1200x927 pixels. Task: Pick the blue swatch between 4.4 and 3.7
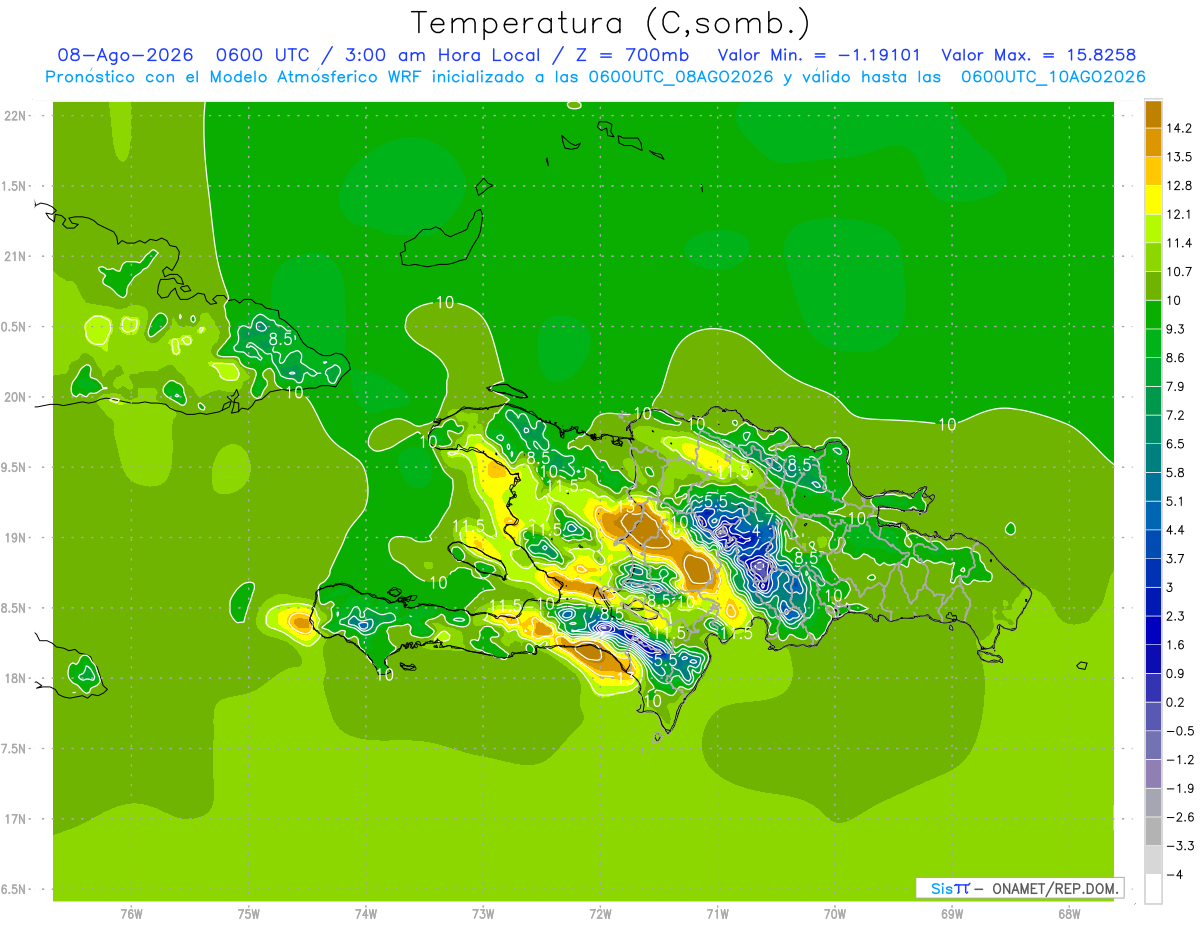pyautogui.click(x=1153, y=544)
